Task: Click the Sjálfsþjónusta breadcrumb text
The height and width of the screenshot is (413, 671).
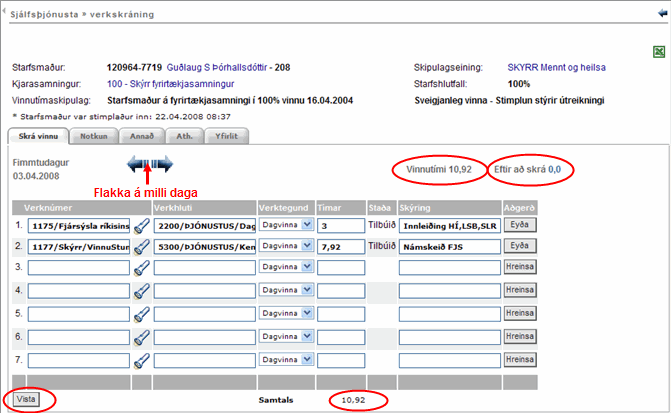Action: pos(45,15)
